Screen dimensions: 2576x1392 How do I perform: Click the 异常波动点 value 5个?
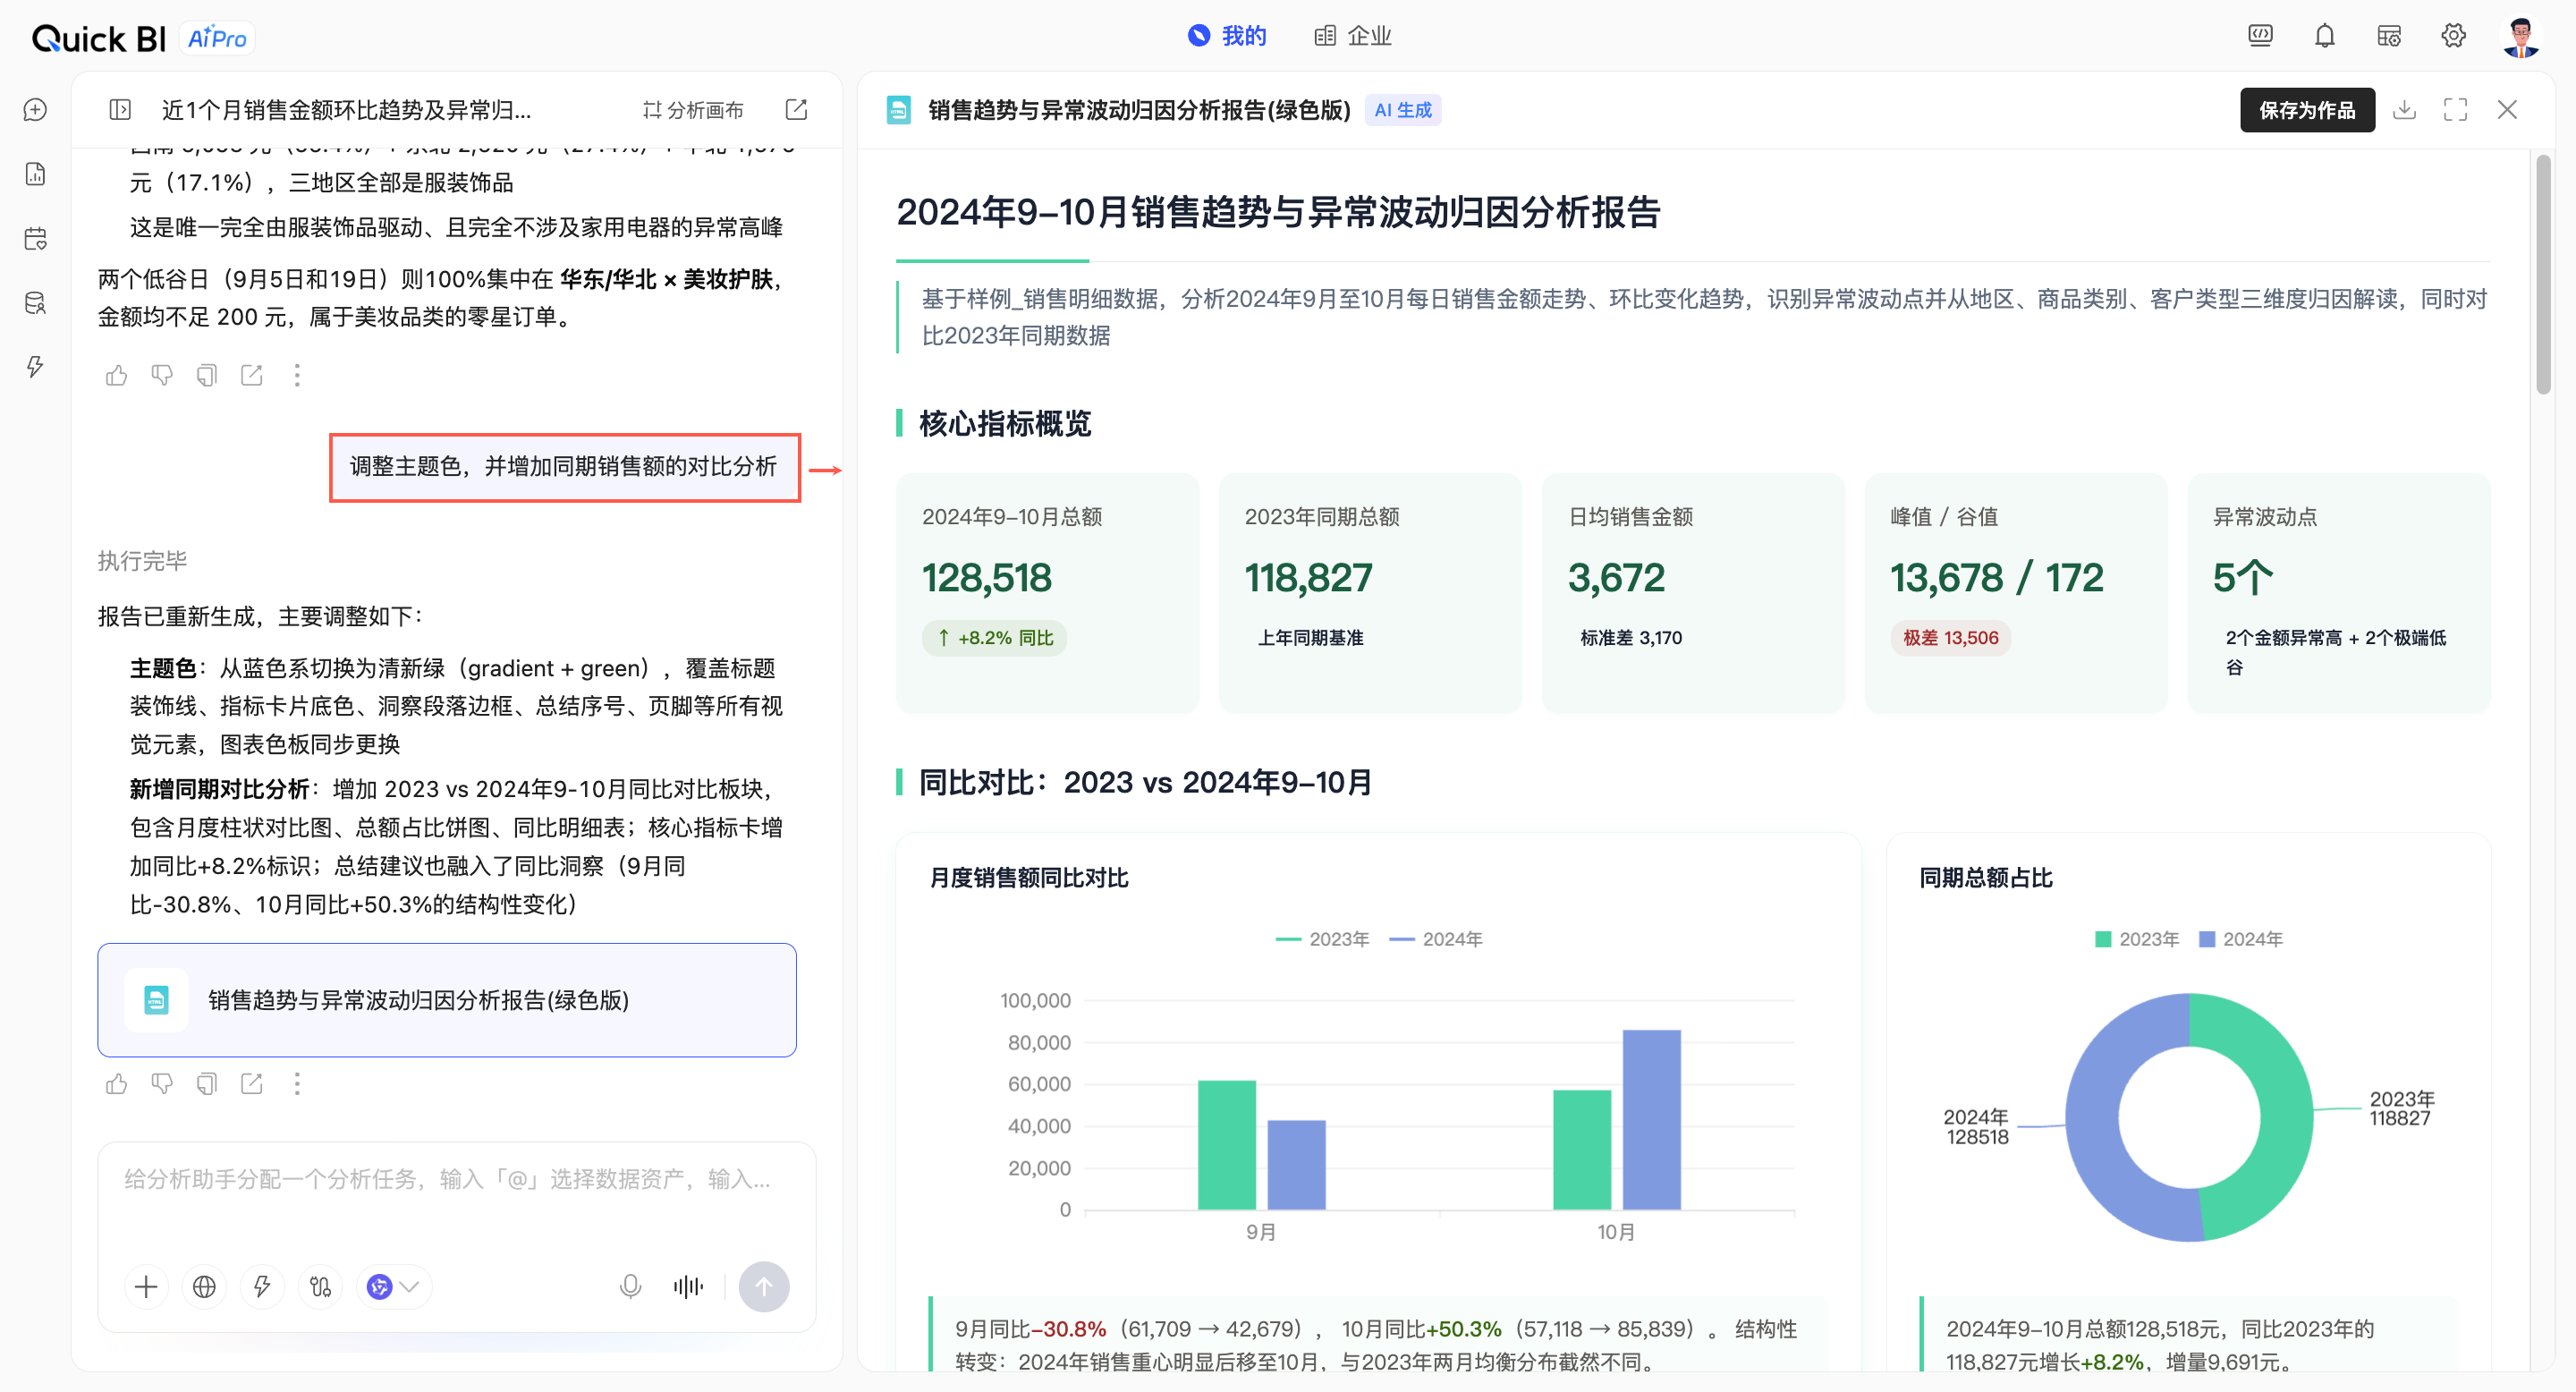tap(2243, 577)
